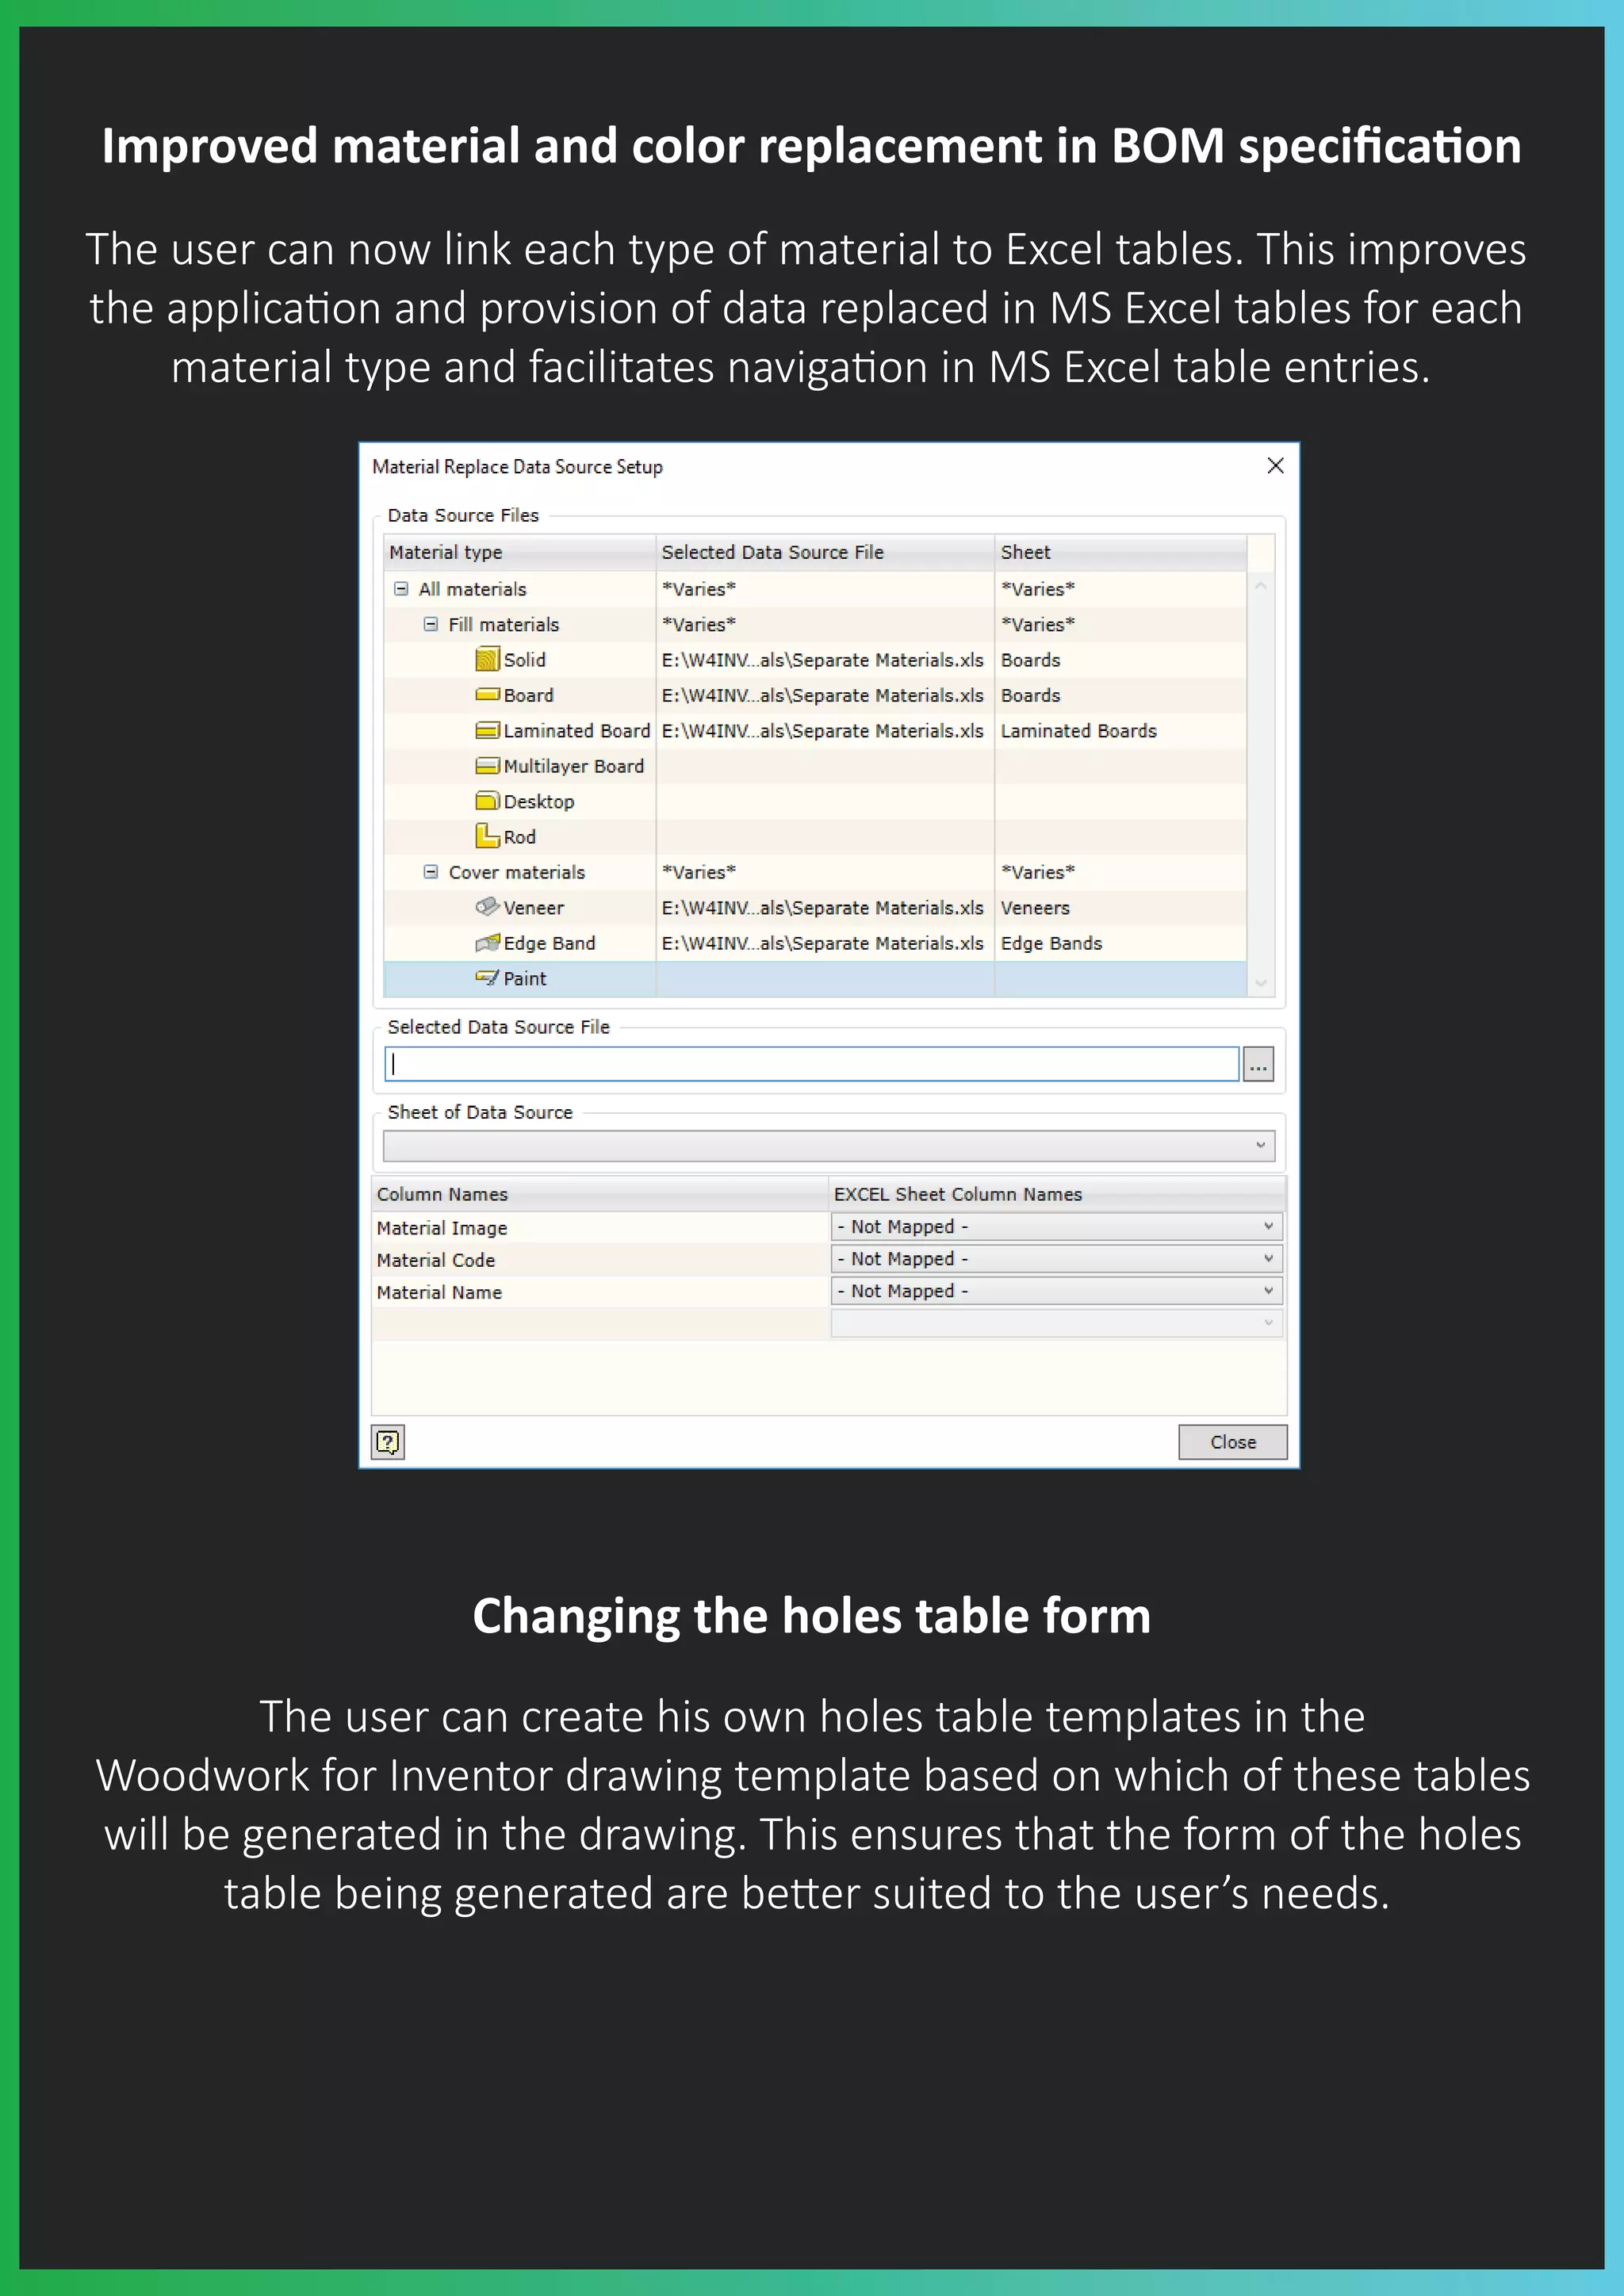This screenshot has height=2296, width=1624.
Task: Open the Material Image mapping dropdown
Action: point(1056,1226)
